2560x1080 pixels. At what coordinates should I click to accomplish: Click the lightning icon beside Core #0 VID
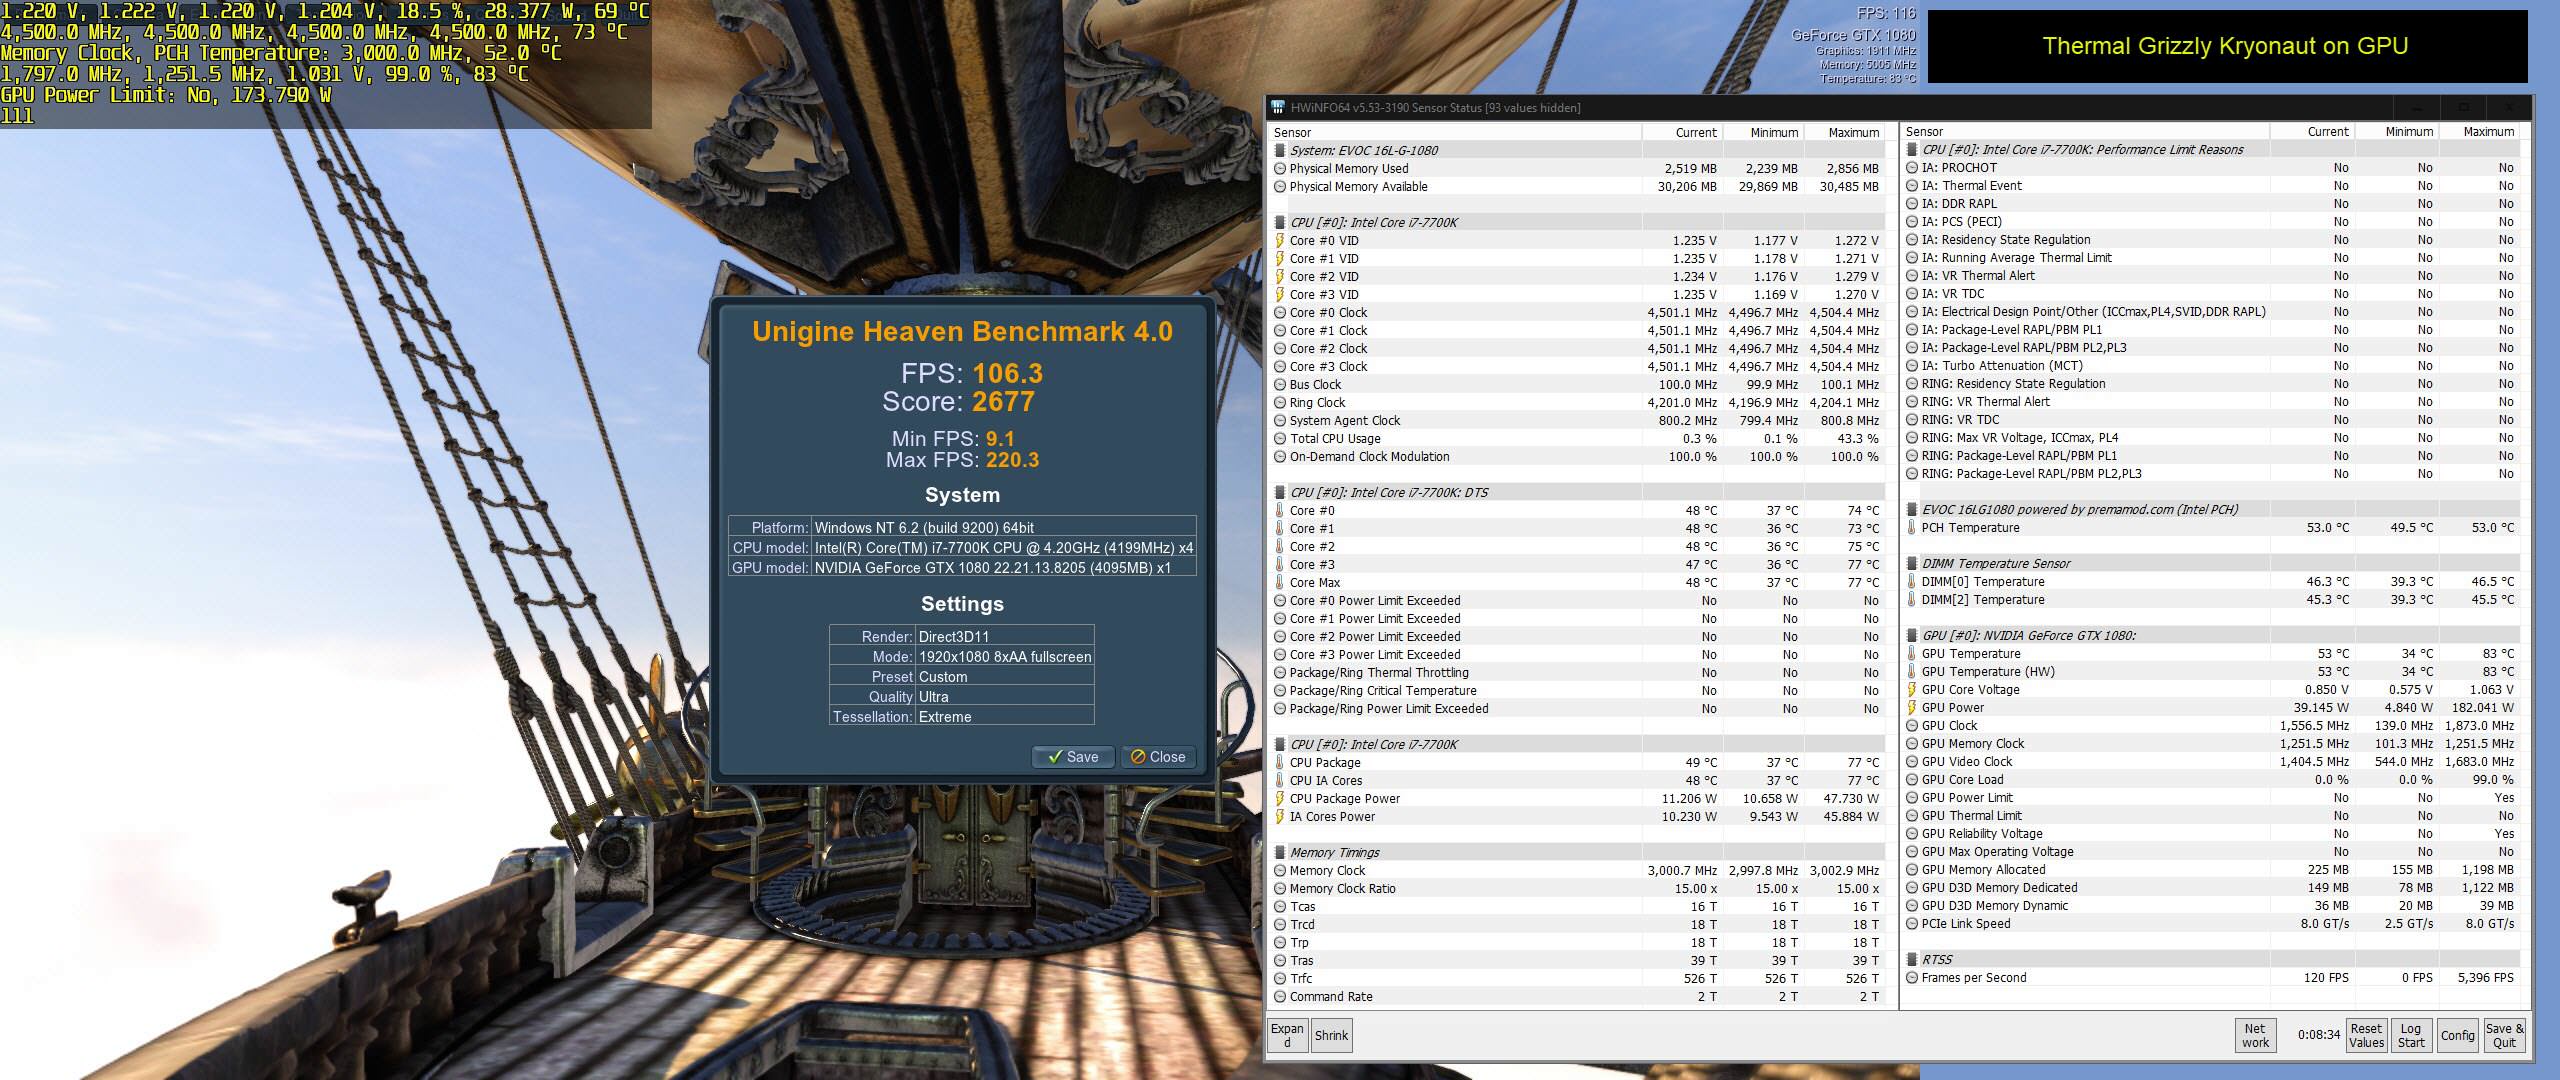coord(1279,241)
